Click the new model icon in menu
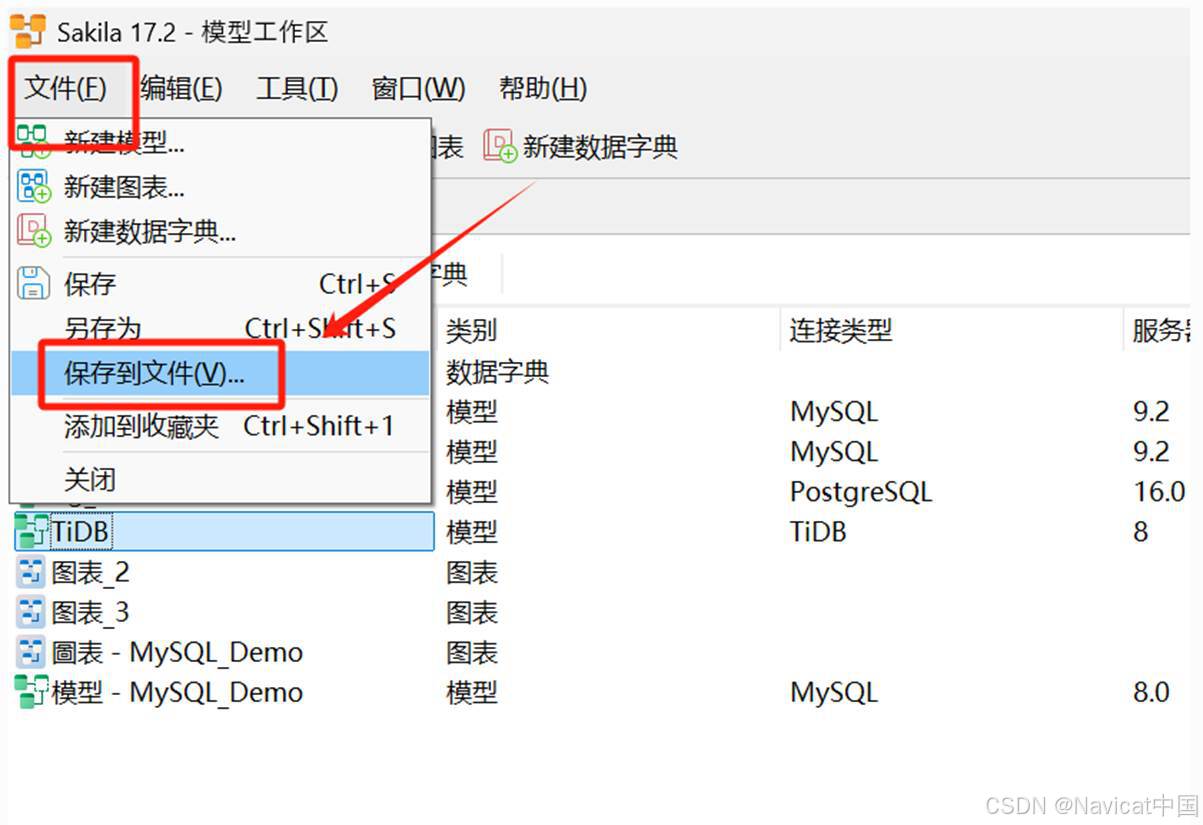 [34, 141]
